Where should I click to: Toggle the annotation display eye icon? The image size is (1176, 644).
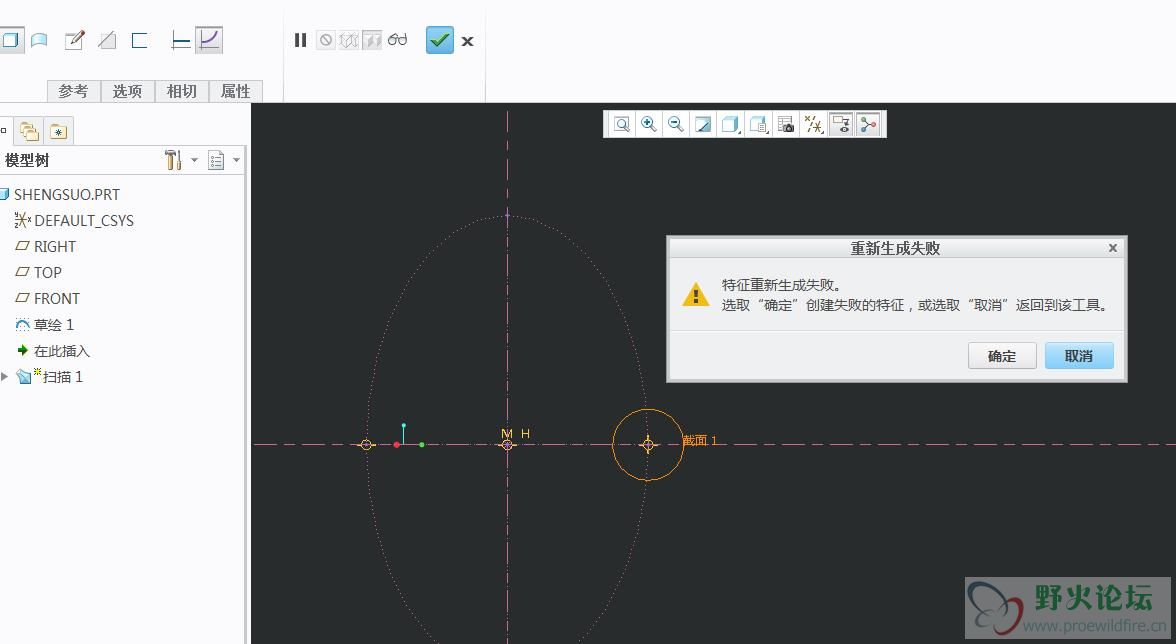tap(842, 124)
